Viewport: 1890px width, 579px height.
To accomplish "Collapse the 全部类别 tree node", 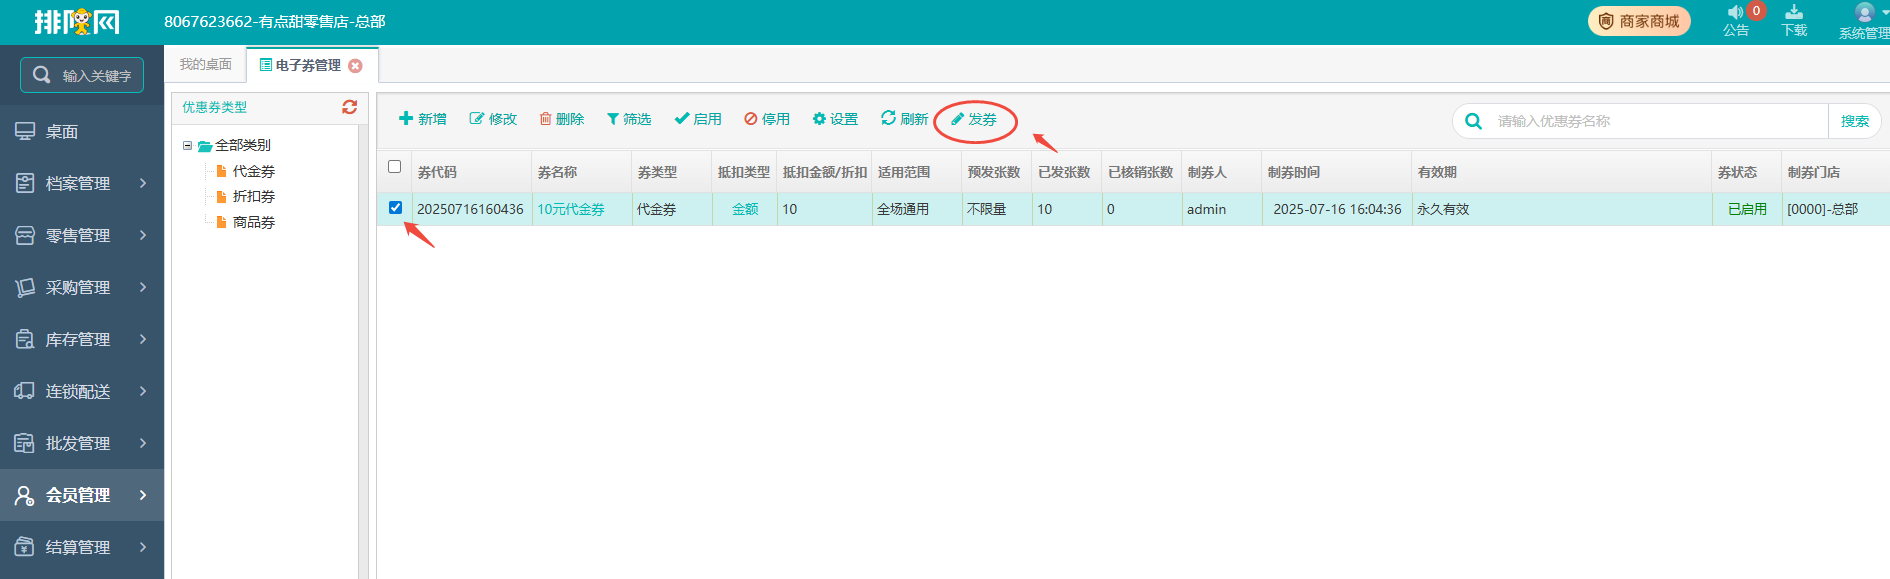I will (187, 145).
